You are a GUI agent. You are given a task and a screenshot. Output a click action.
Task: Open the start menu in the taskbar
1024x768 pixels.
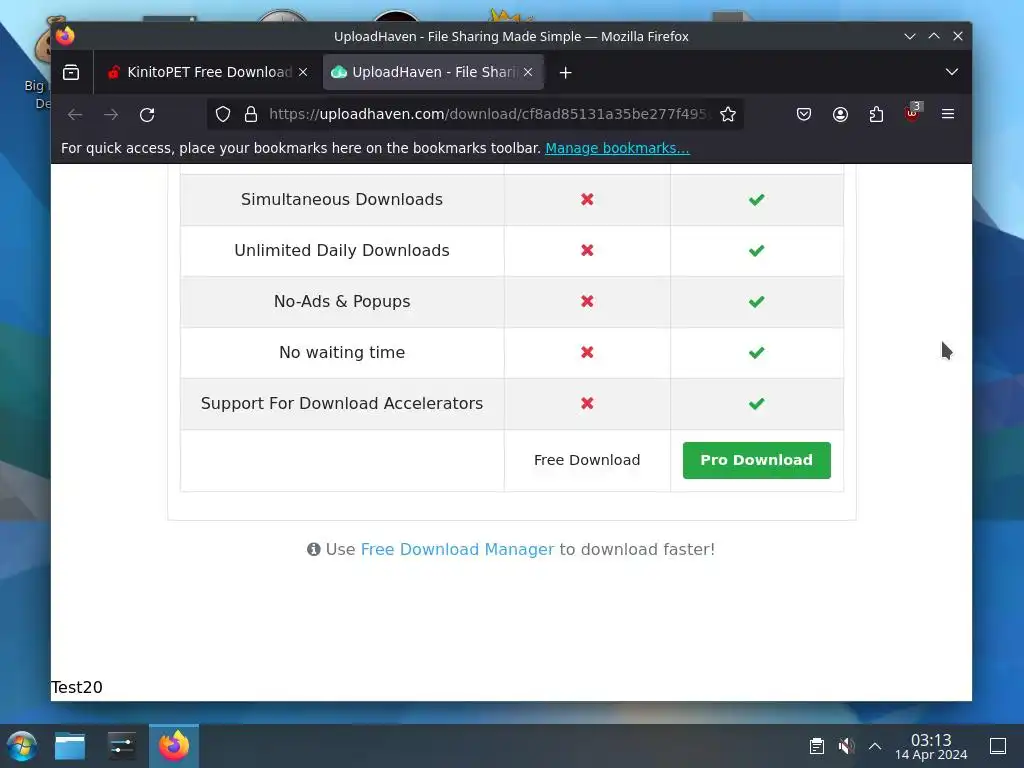(22, 746)
